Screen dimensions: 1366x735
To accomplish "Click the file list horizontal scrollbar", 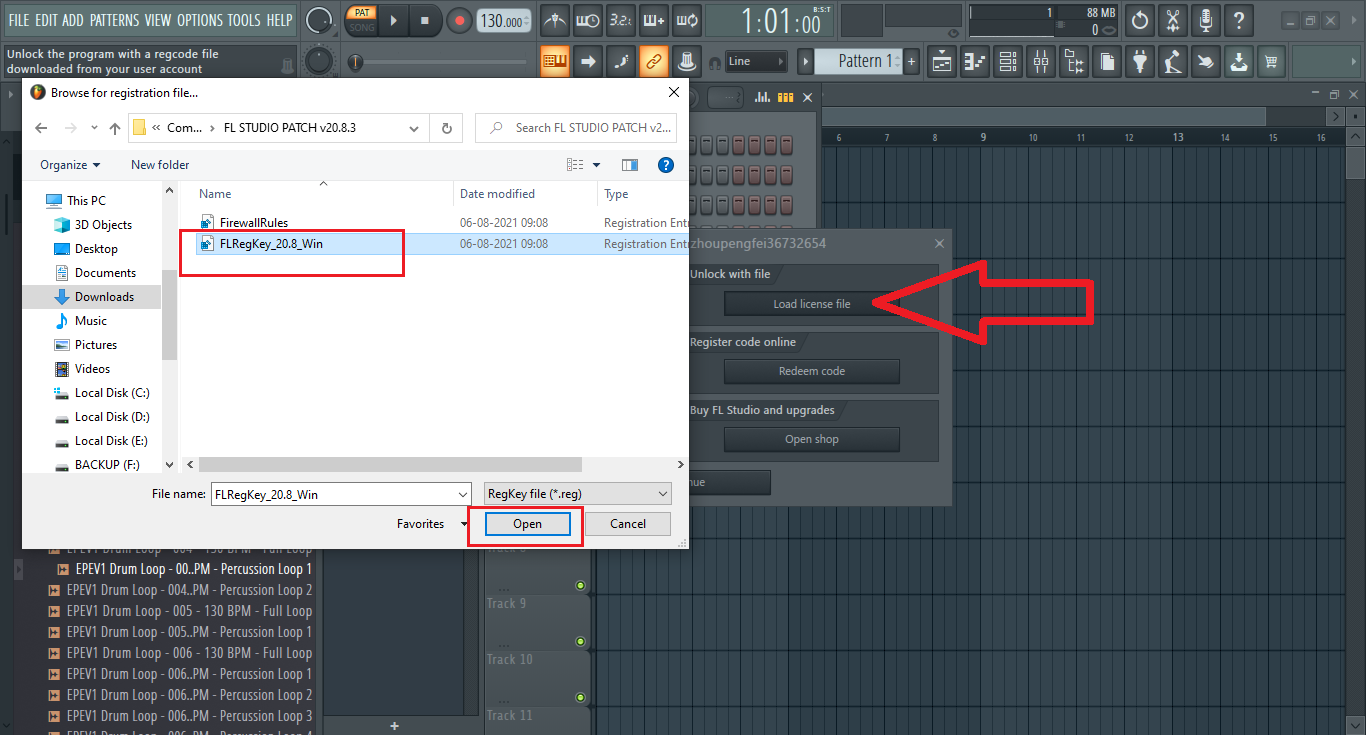I will coord(390,465).
